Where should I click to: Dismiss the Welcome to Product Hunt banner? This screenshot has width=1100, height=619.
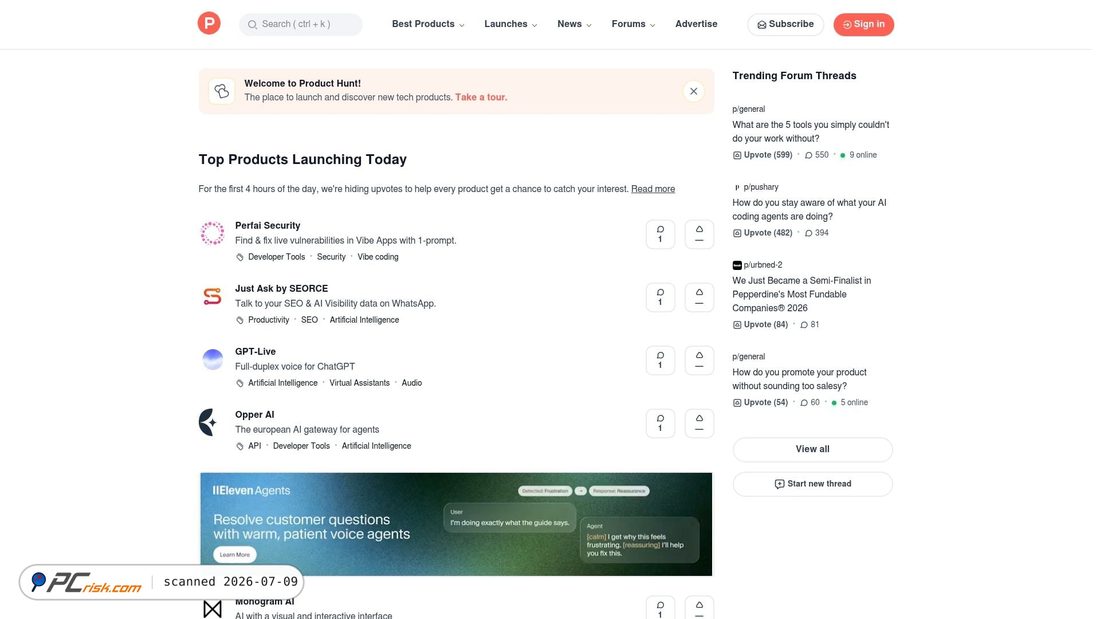point(693,91)
